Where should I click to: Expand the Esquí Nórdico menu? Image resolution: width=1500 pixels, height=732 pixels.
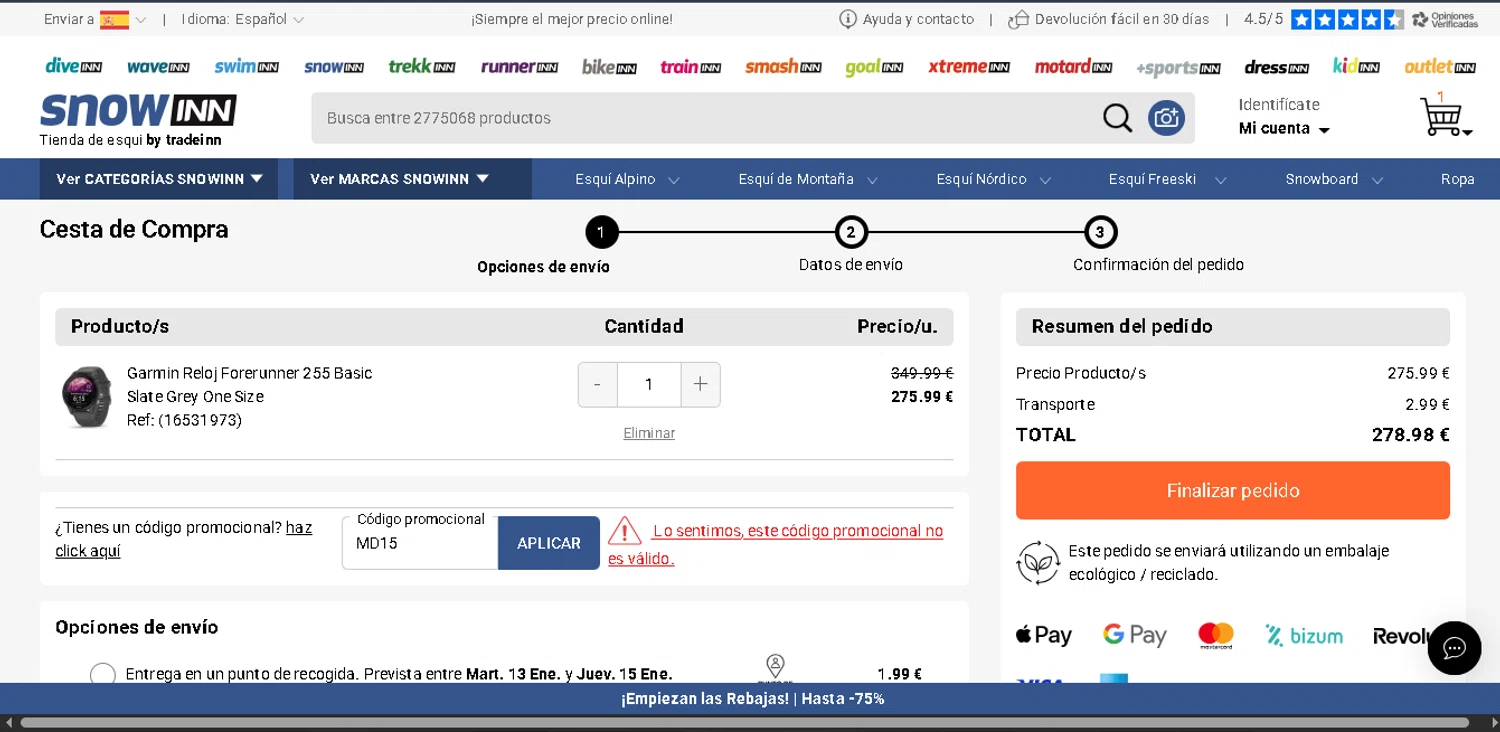point(993,179)
